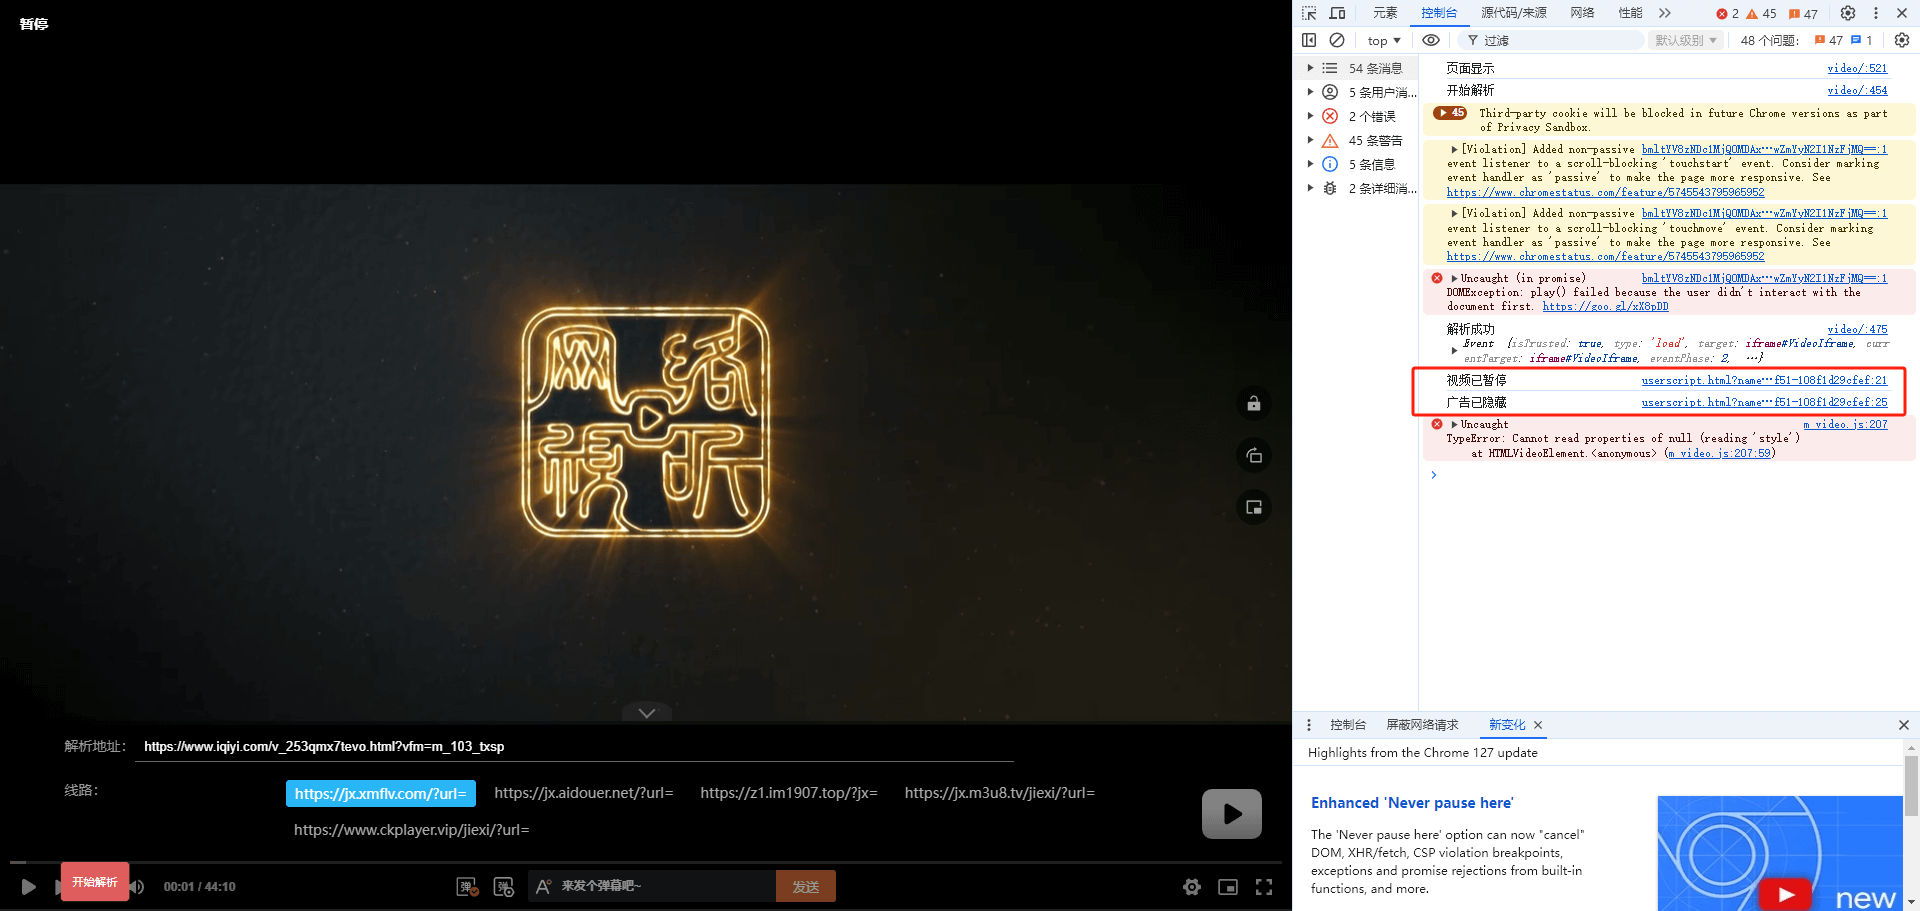Open the goo.gl/xX8pDD link

(x=1605, y=306)
